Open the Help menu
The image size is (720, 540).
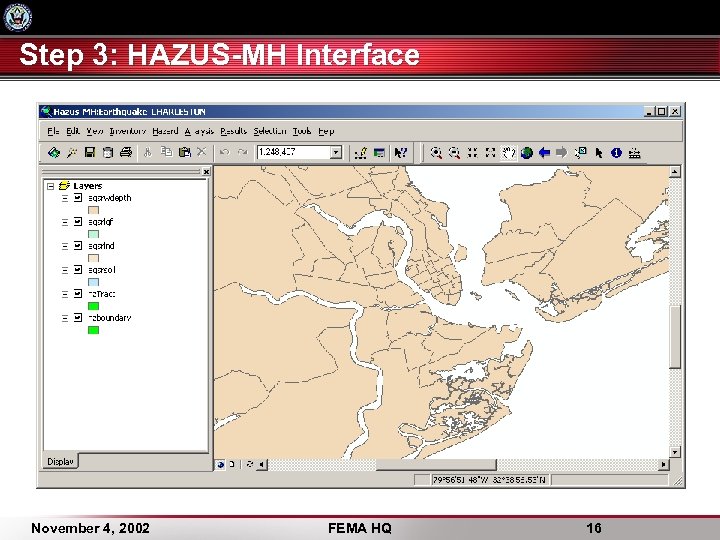(x=326, y=131)
